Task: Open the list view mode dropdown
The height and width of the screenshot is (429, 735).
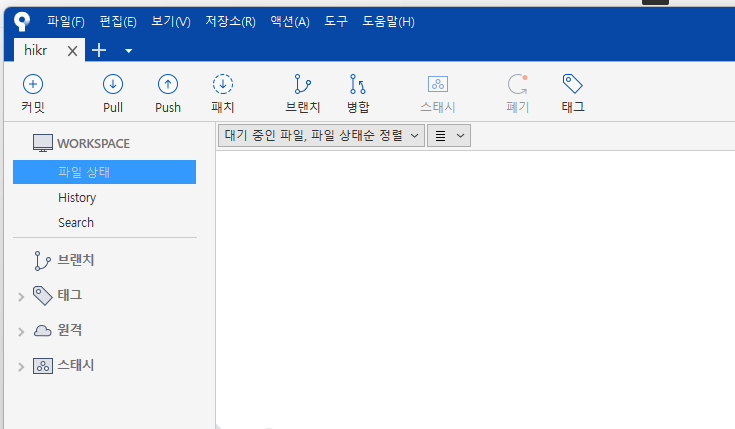Action: coord(449,135)
